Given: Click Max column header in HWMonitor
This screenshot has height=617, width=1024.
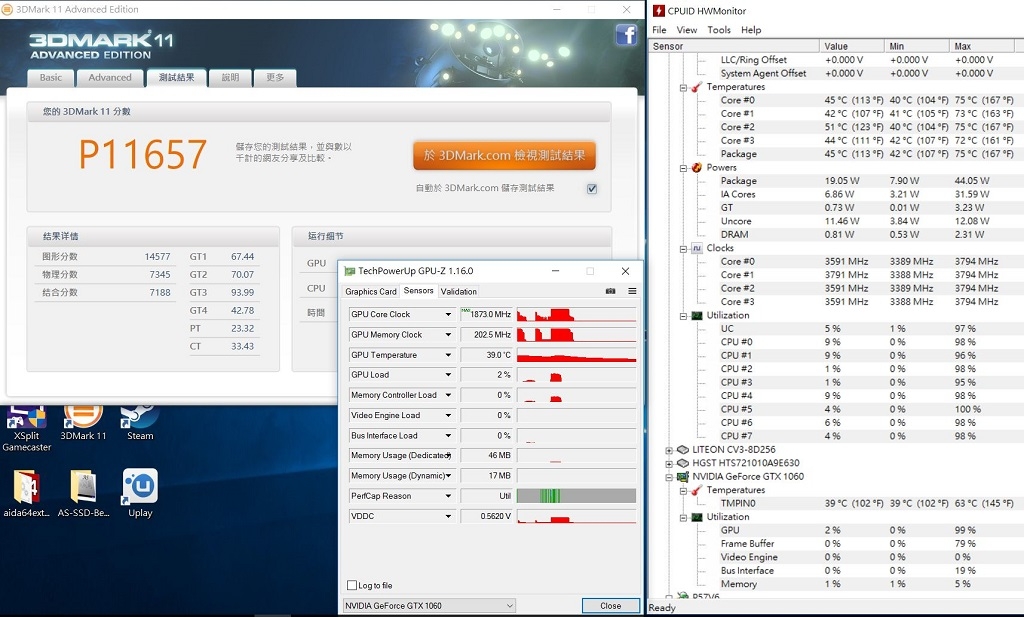Looking at the screenshot, I should tap(982, 46).
